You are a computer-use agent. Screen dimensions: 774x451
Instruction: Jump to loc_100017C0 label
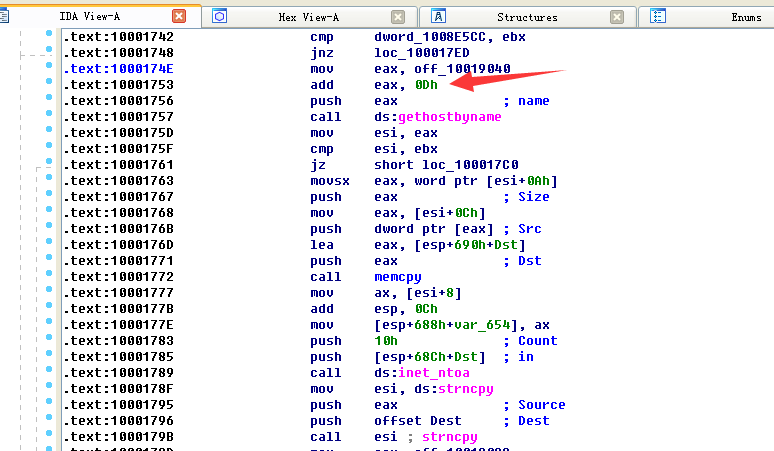coord(470,165)
